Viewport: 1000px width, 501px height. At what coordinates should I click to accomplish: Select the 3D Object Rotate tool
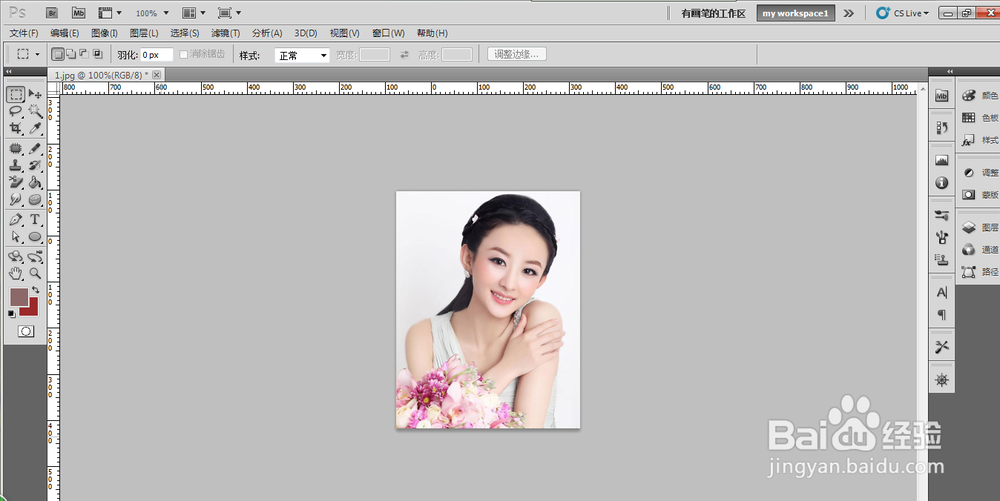pyautogui.click(x=16, y=257)
